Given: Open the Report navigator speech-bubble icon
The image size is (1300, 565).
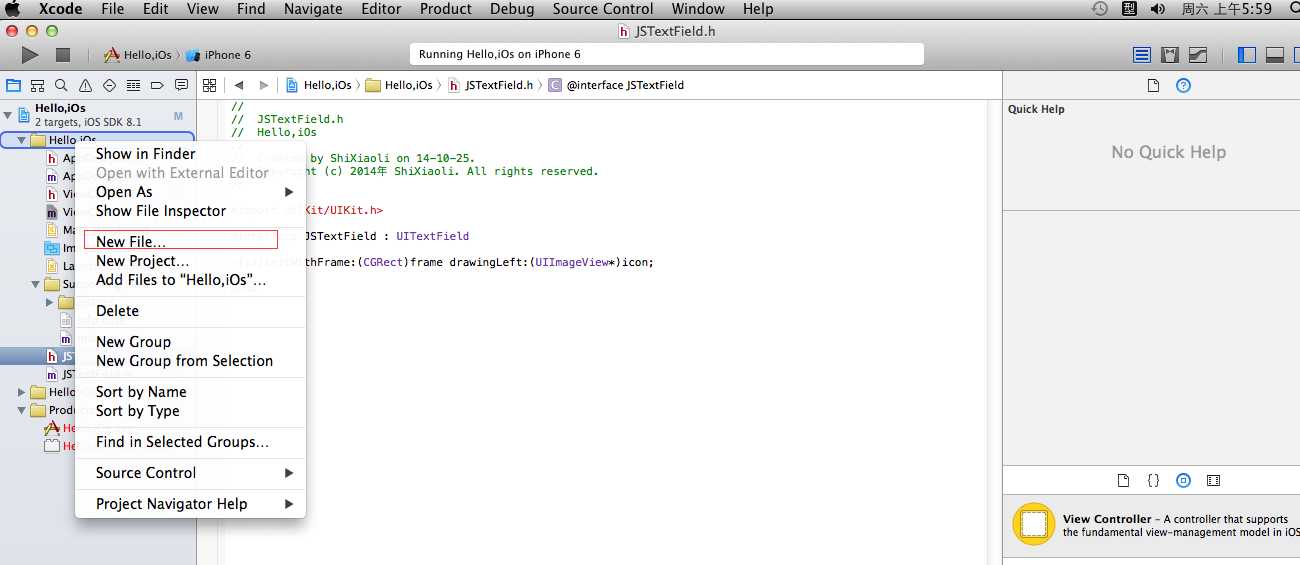Looking at the screenshot, I should pyautogui.click(x=182, y=85).
